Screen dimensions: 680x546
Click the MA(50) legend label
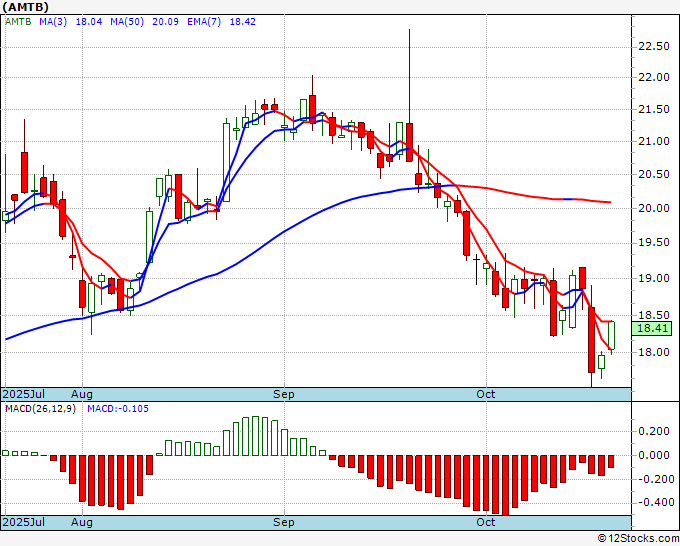[127, 22]
